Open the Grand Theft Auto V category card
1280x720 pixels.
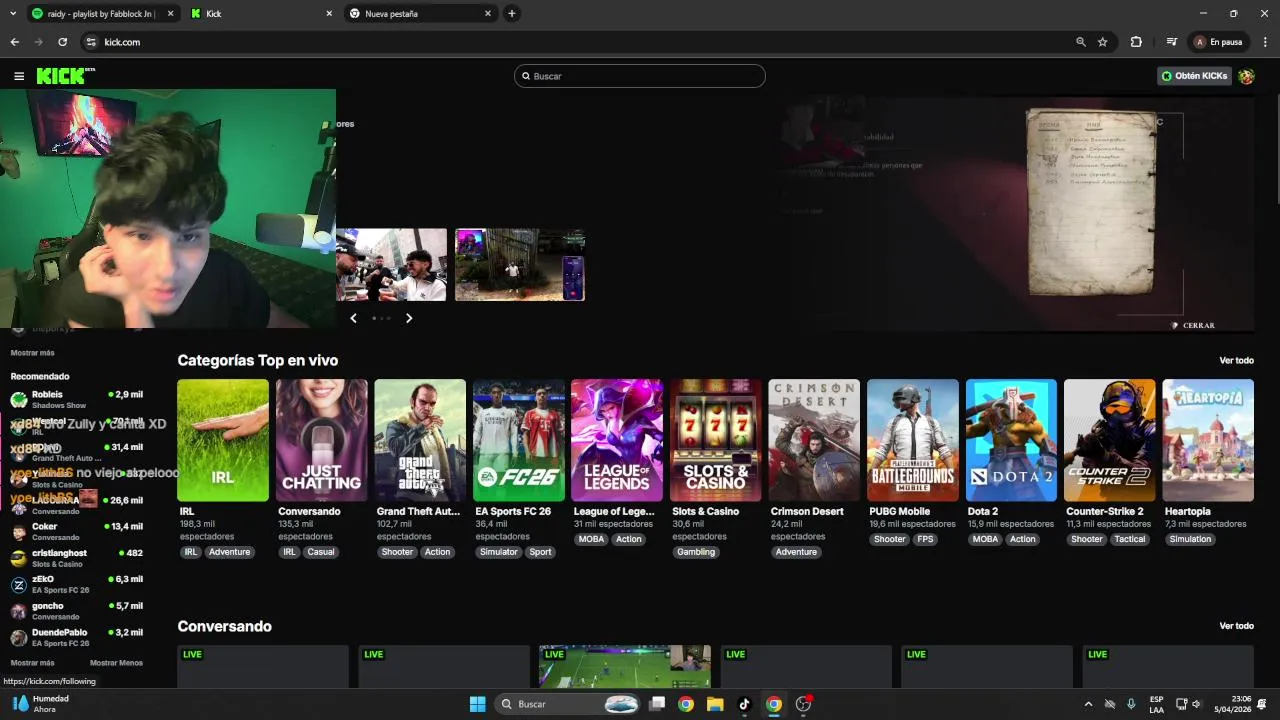click(420, 440)
